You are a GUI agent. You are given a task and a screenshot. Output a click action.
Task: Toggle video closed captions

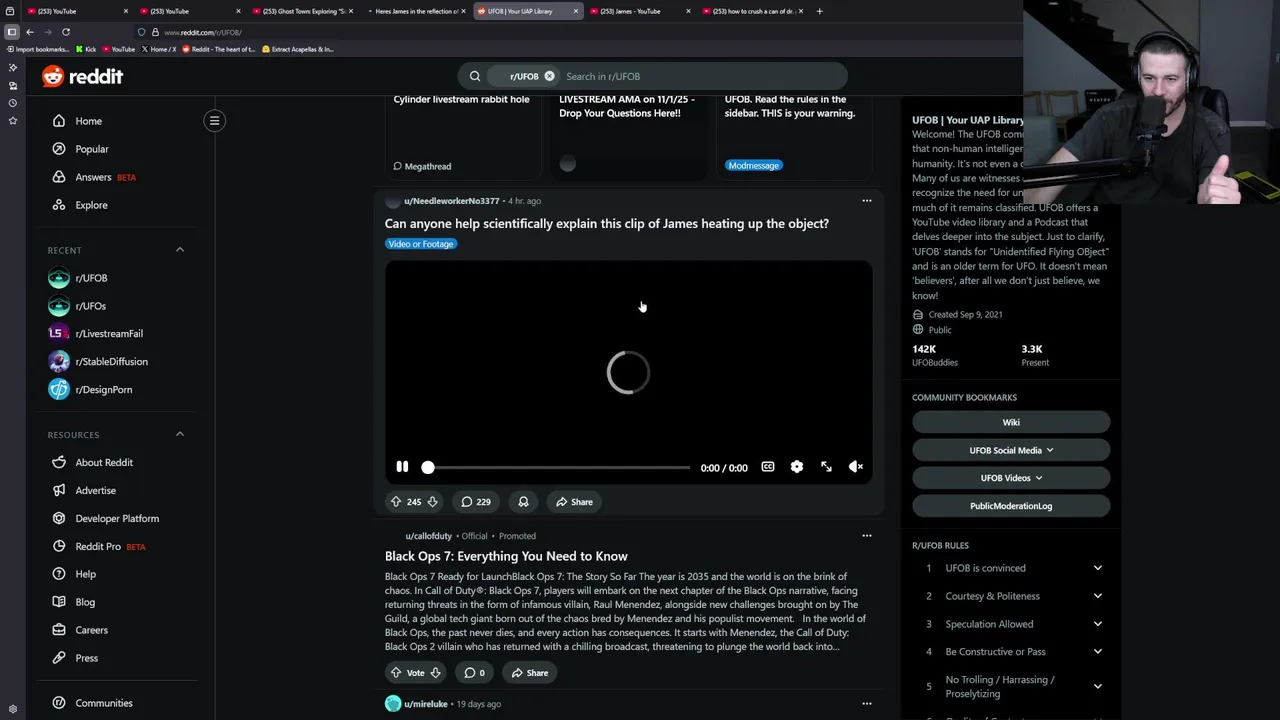(x=767, y=467)
